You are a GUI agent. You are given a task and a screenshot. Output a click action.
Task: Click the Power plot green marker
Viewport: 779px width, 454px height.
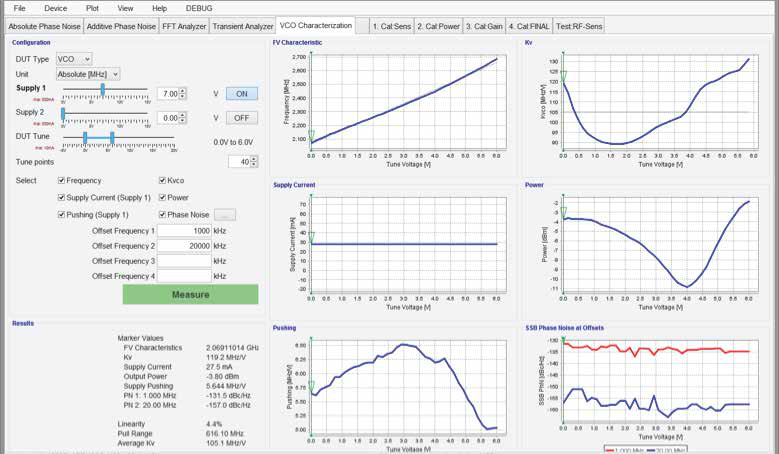pos(563,213)
